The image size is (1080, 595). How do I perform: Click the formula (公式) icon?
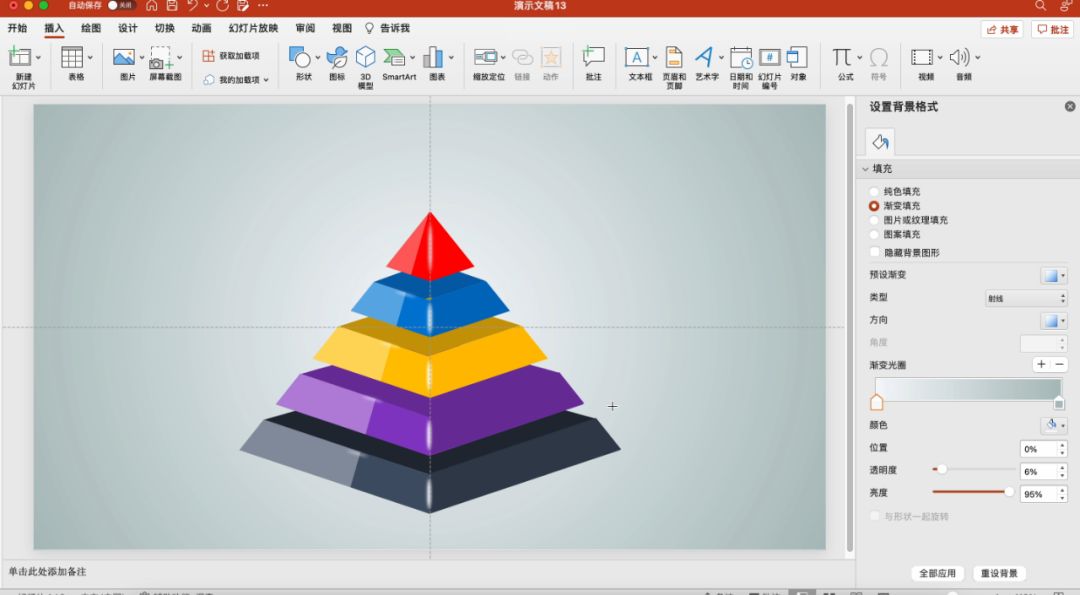coord(844,59)
